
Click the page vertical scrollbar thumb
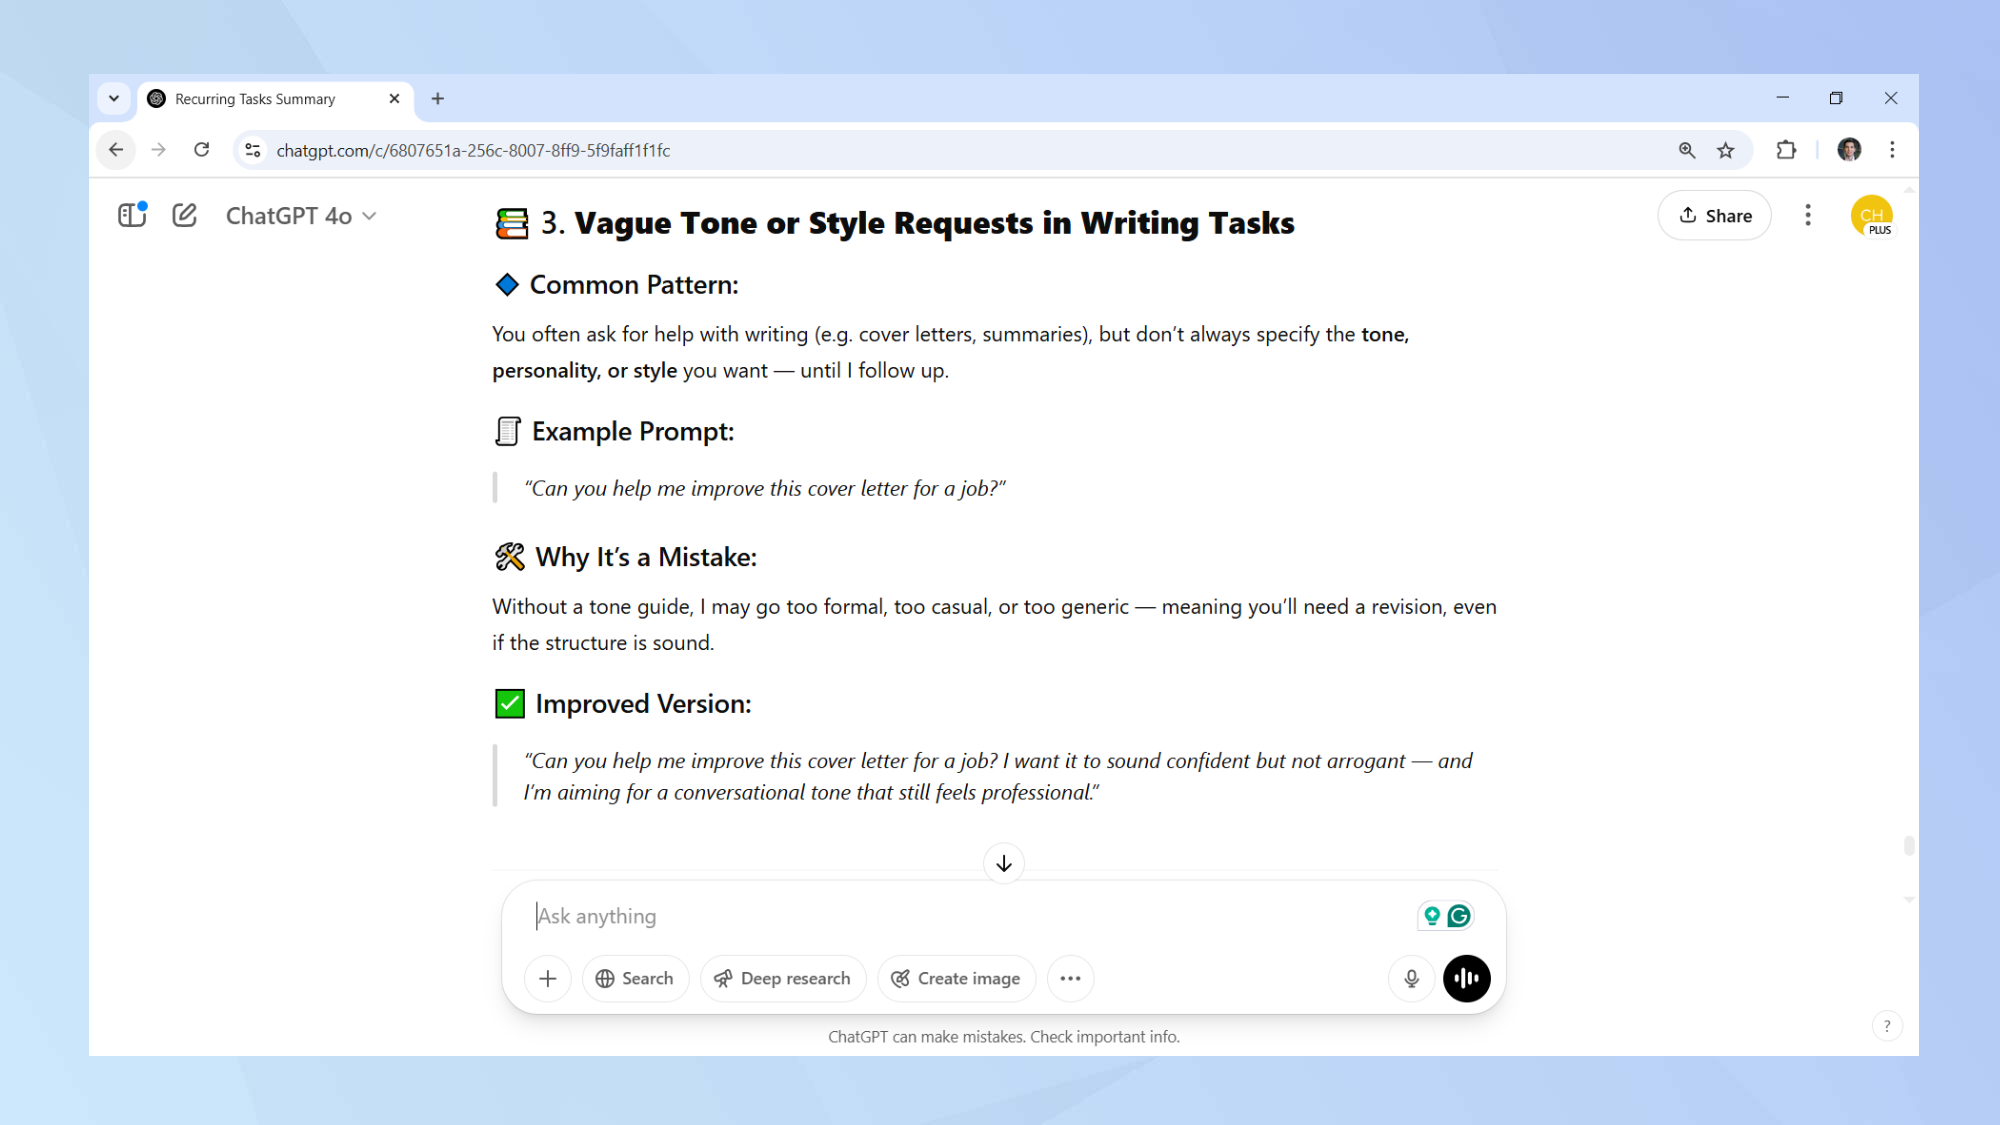pyautogui.click(x=1908, y=846)
